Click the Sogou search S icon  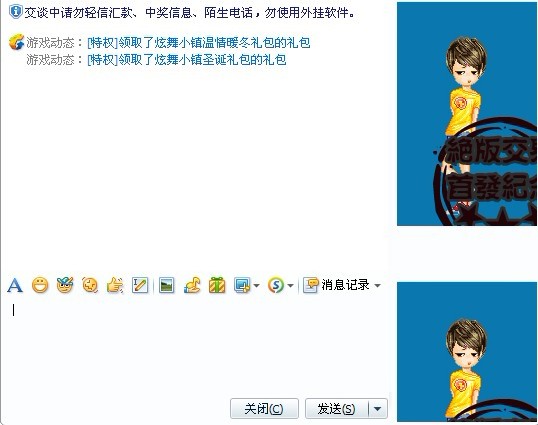pyautogui.click(x=276, y=285)
